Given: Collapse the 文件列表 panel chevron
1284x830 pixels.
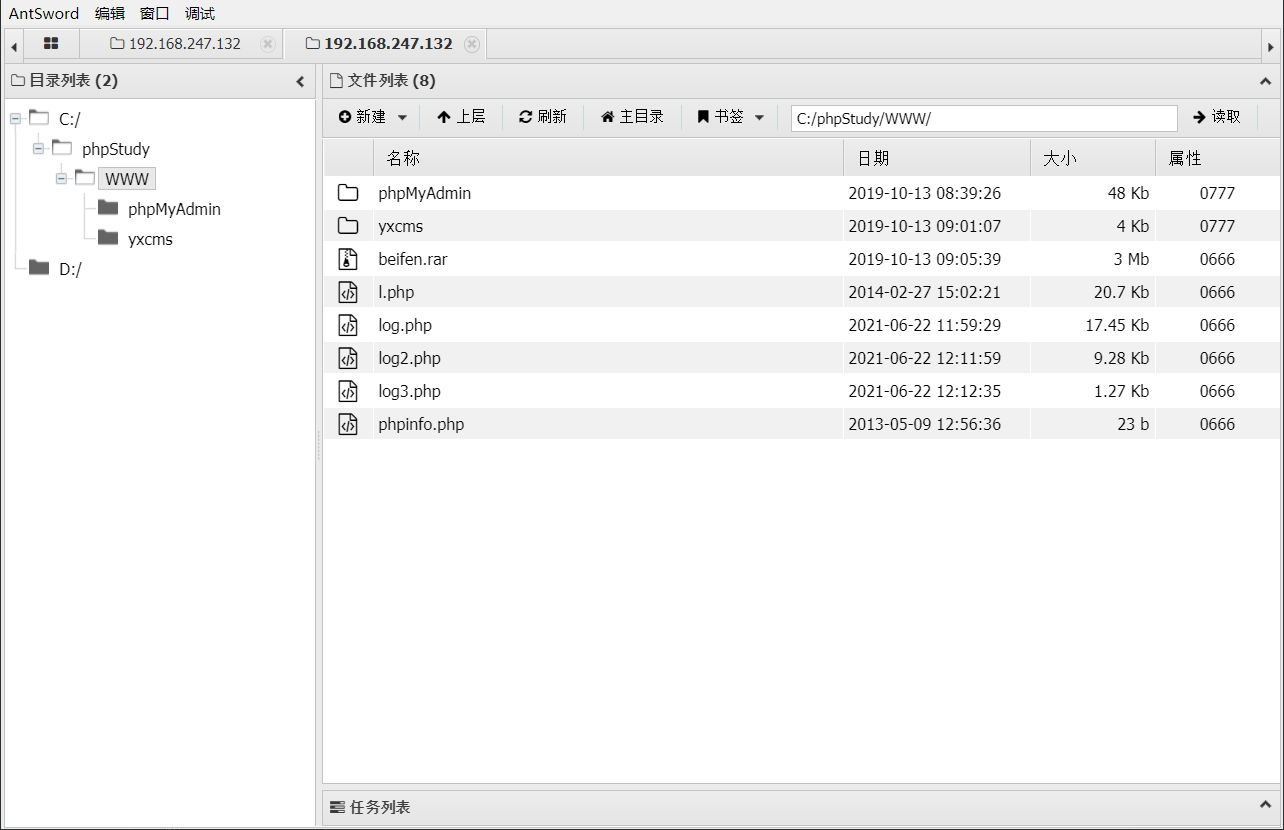Looking at the screenshot, I should pos(1265,82).
